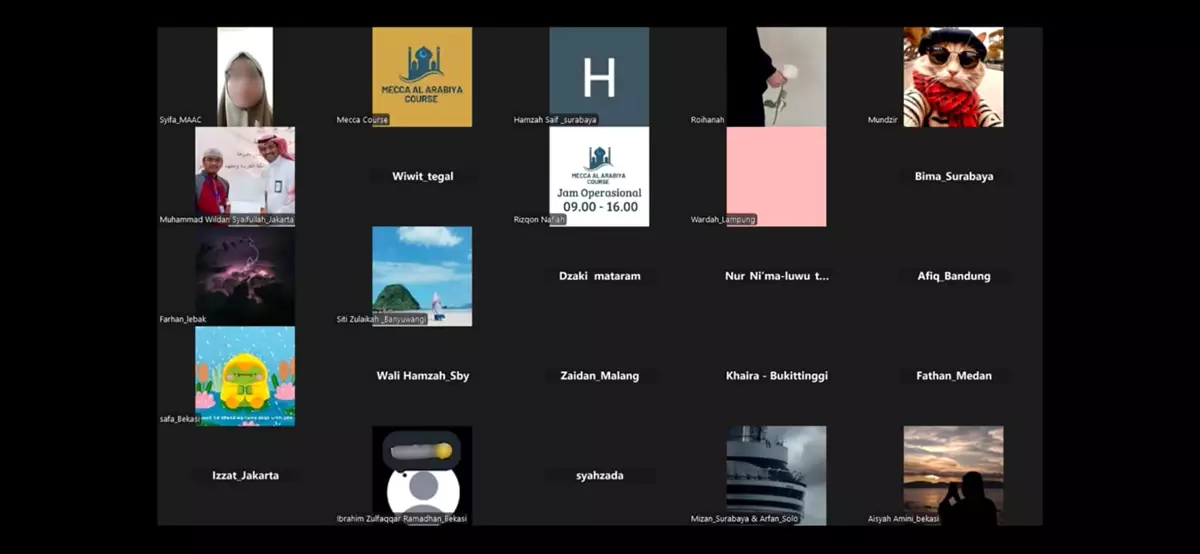Screen dimensions: 1200x554
Task: Click the Fathan_Medan participant tile
Action: tap(953, 376)
